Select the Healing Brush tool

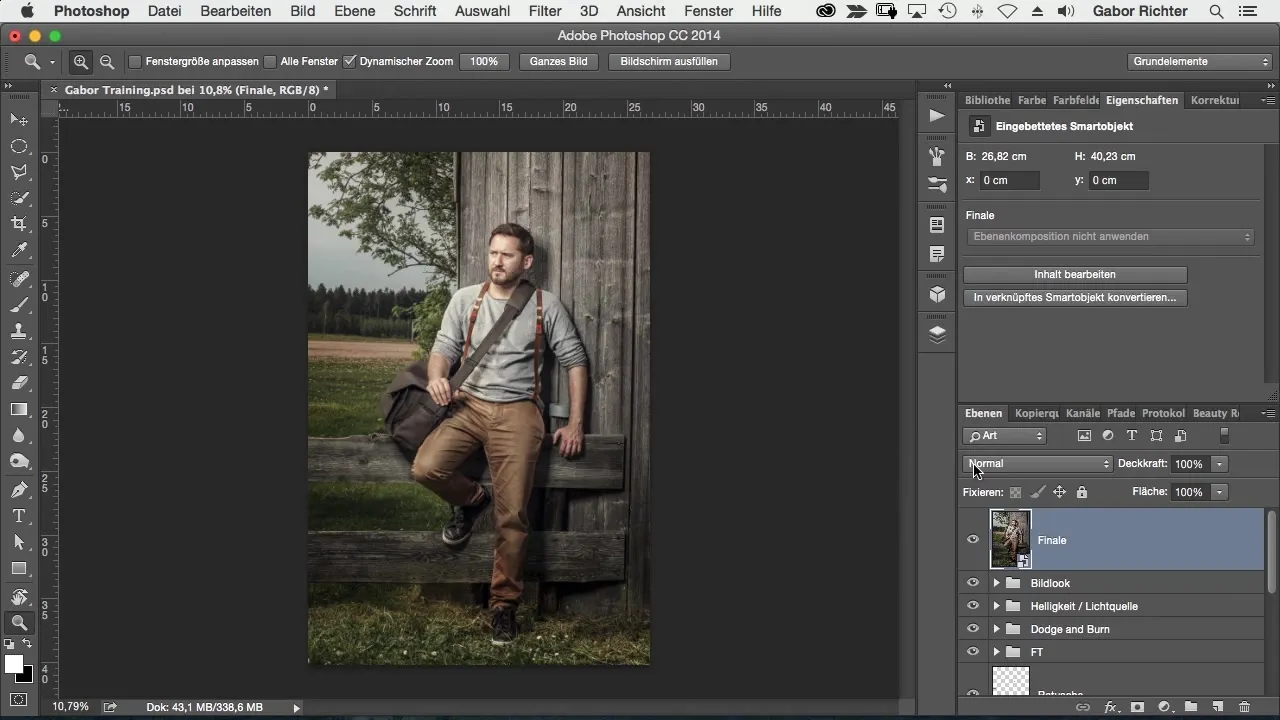pyautogui.click(x=19, y=279)
